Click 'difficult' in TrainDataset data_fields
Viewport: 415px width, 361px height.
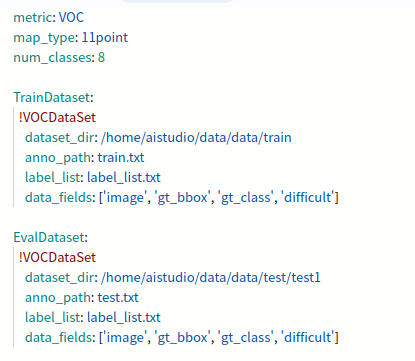click(x=308, y=197)
